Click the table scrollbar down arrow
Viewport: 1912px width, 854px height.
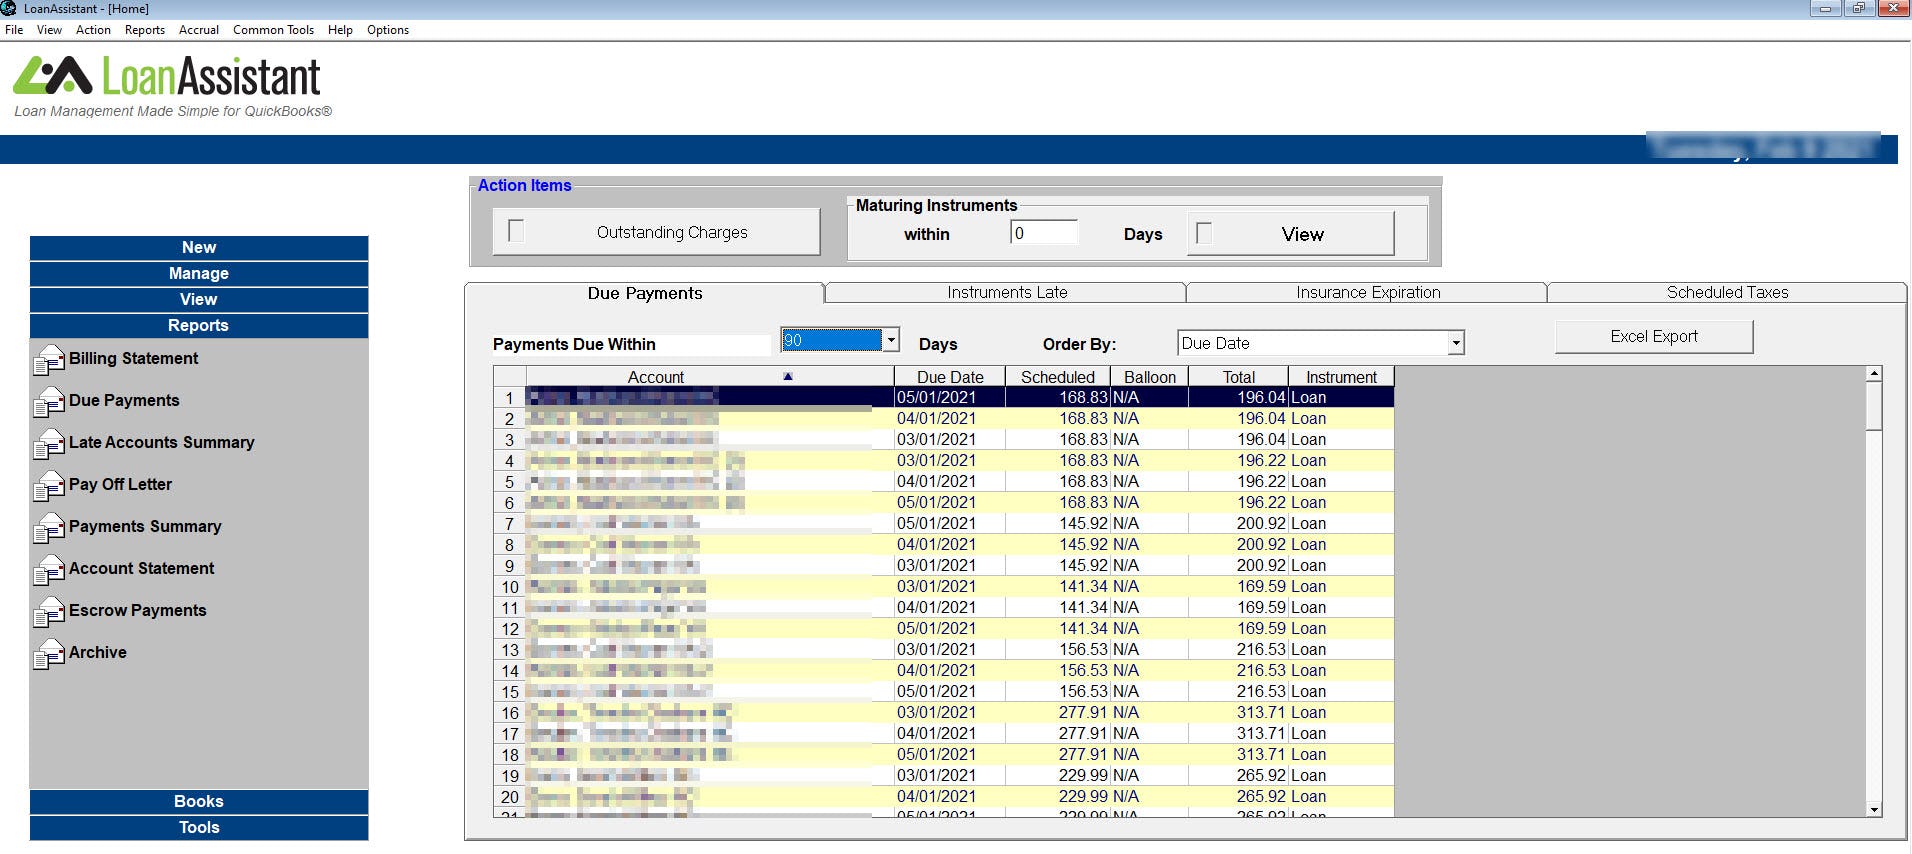coord(1874,809)
